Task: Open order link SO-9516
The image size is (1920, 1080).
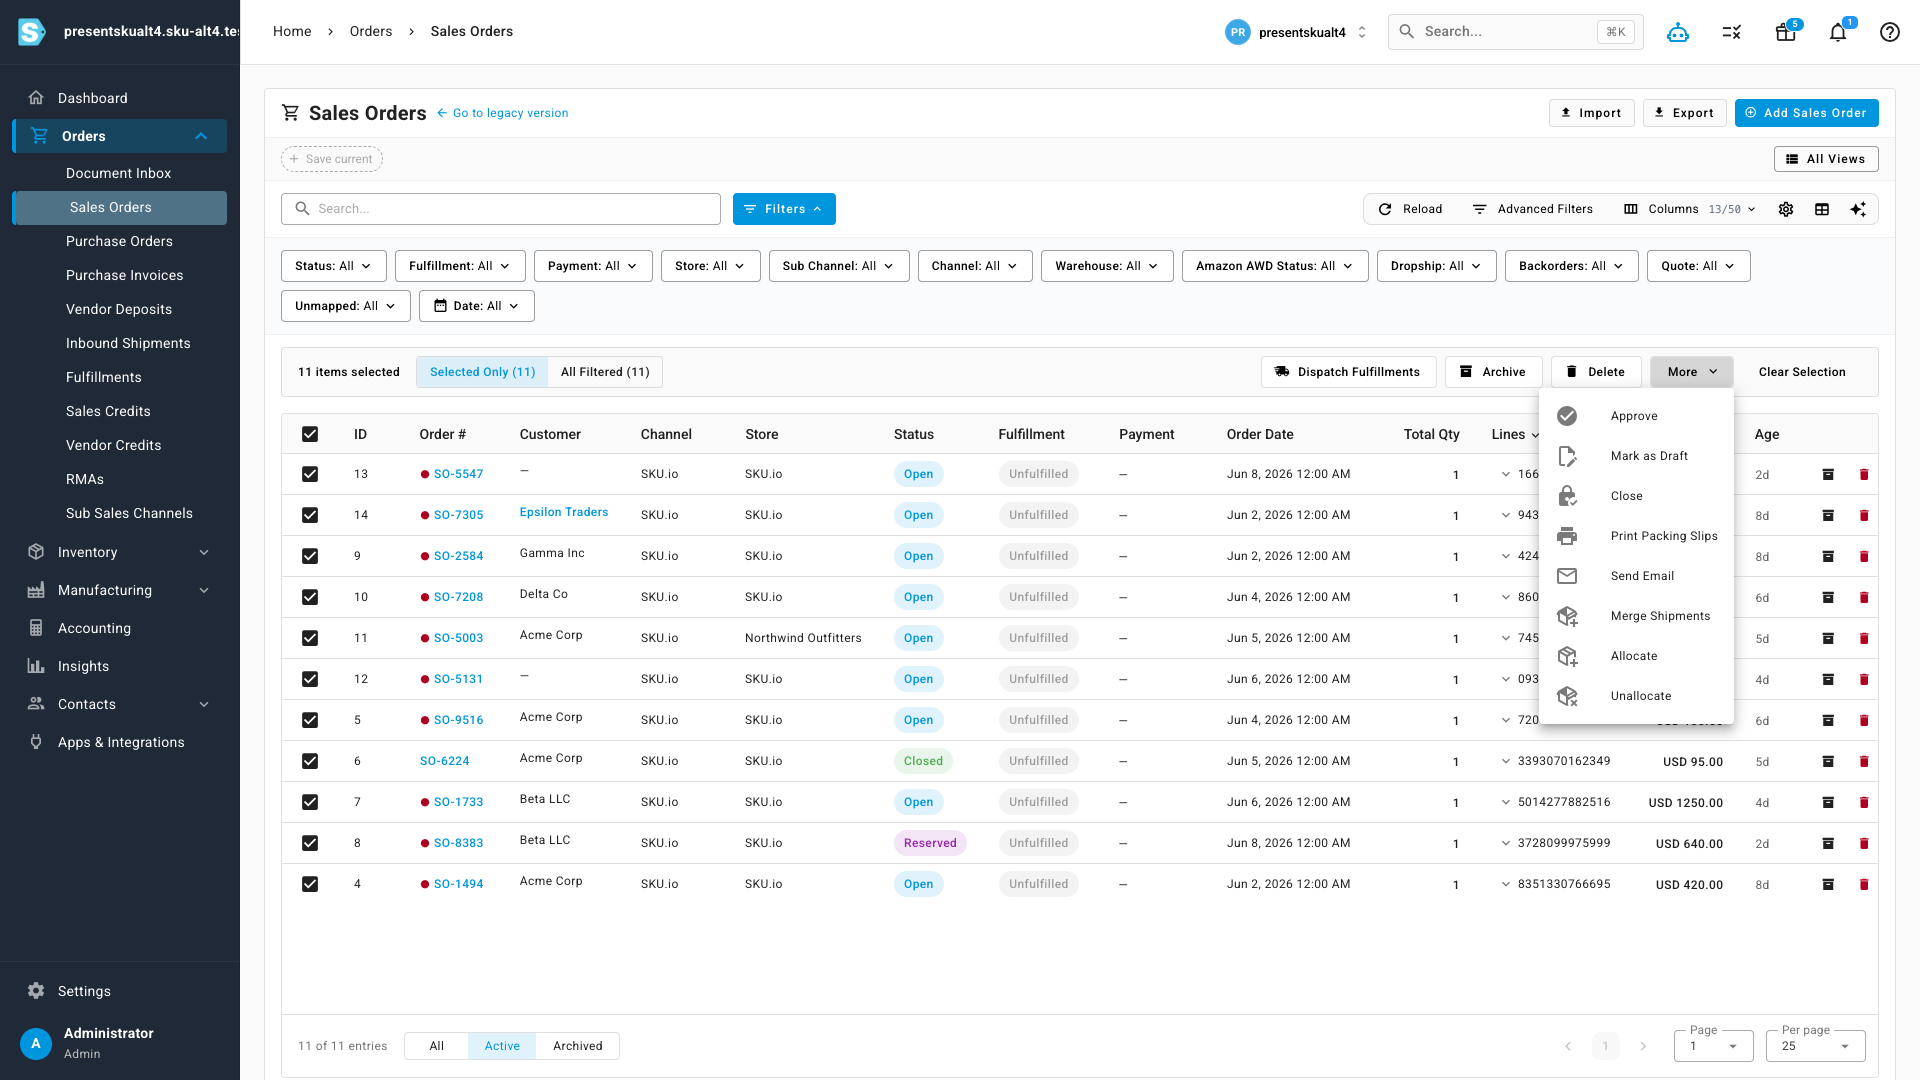Action: click(x=458, y=720)
